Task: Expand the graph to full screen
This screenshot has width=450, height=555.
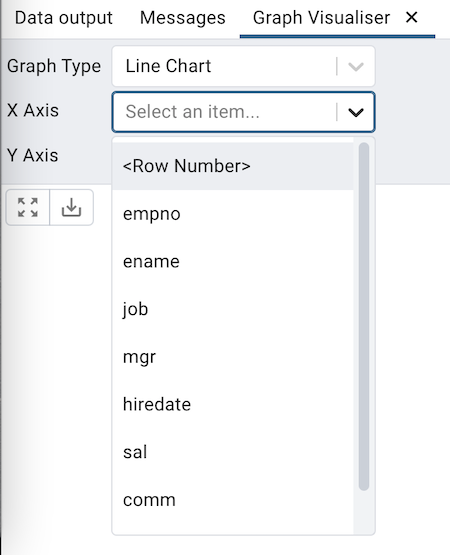Action: click(x=28, y=207)
